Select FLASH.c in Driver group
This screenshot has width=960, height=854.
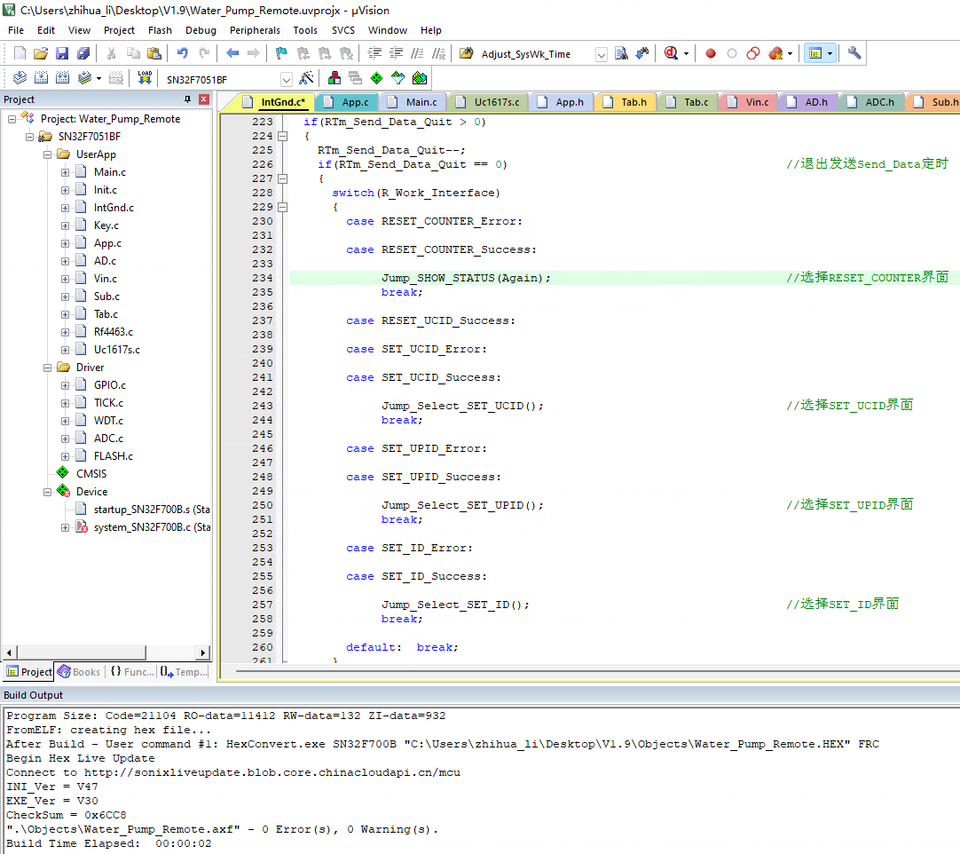click(x=113, y=456)
